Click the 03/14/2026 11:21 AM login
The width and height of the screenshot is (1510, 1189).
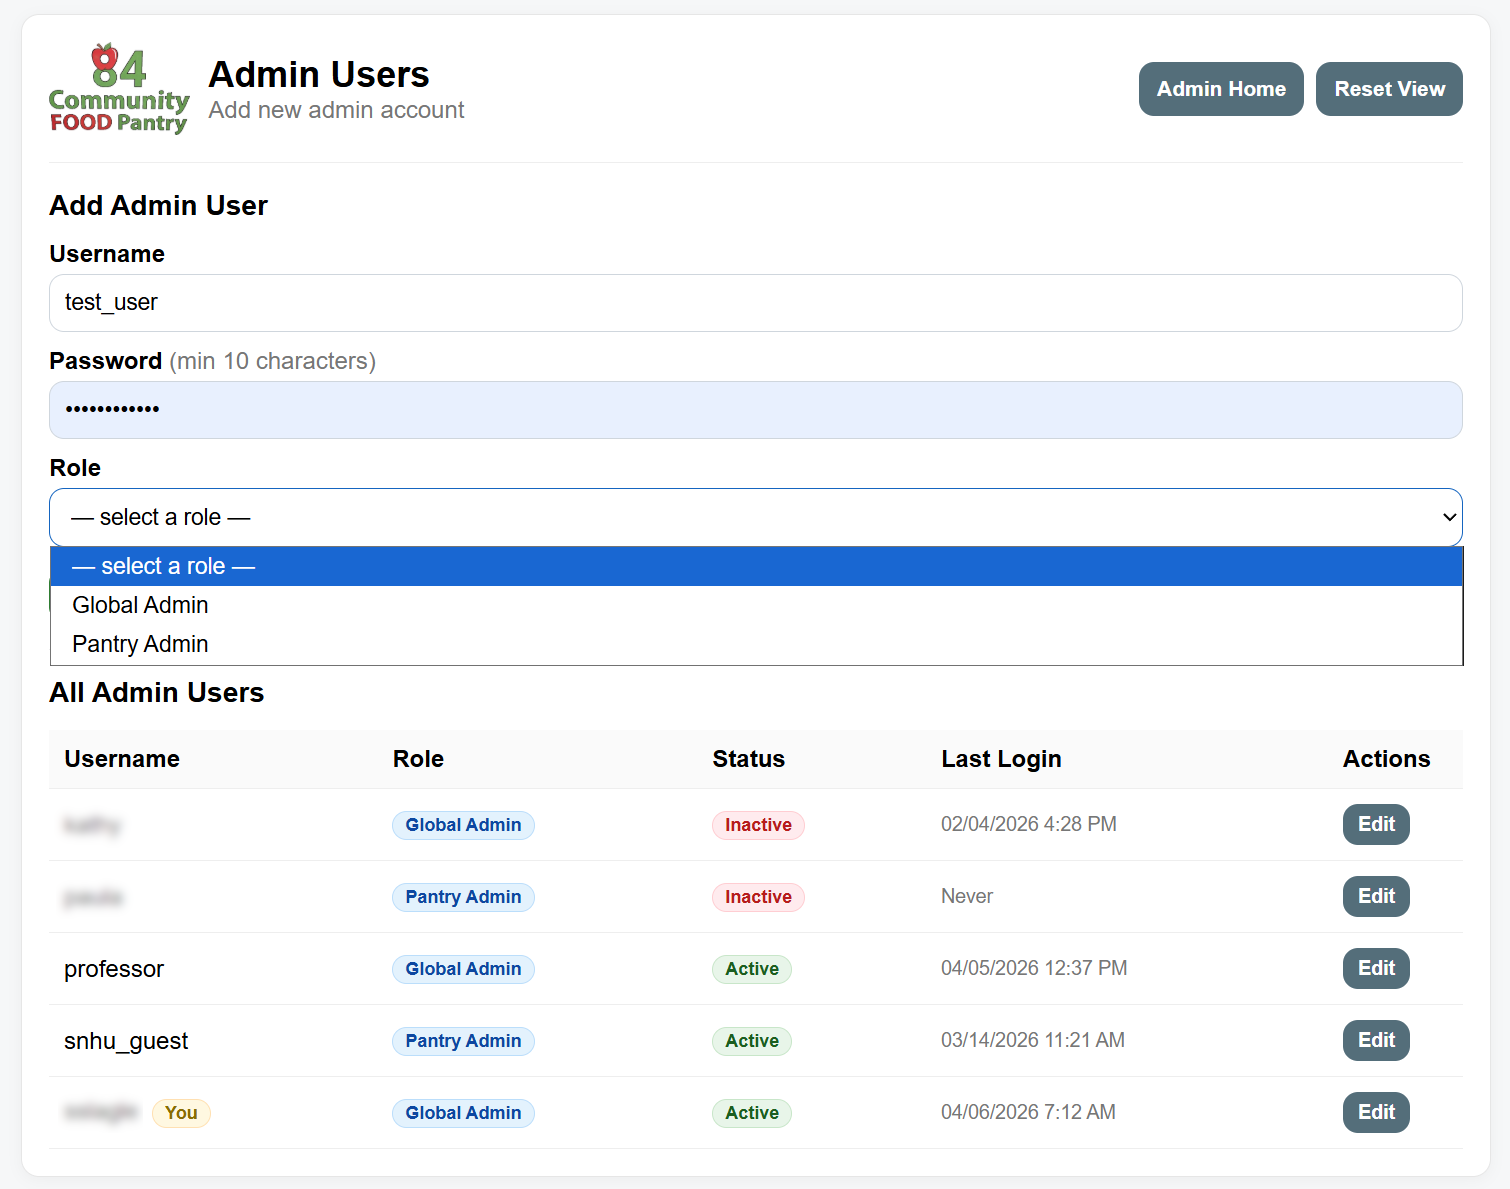(x=1033, y=1040)
